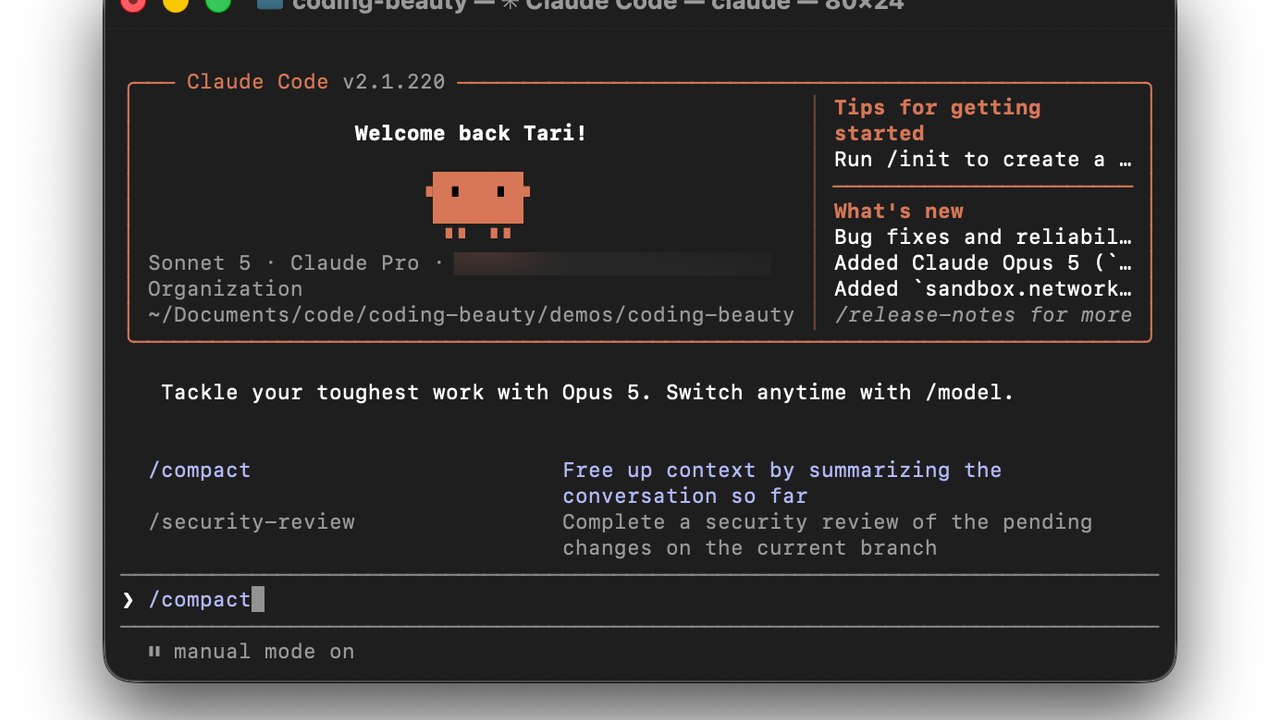Click the 'Organization' text line
Screen dimensions: 1280x720
(225, 289)
